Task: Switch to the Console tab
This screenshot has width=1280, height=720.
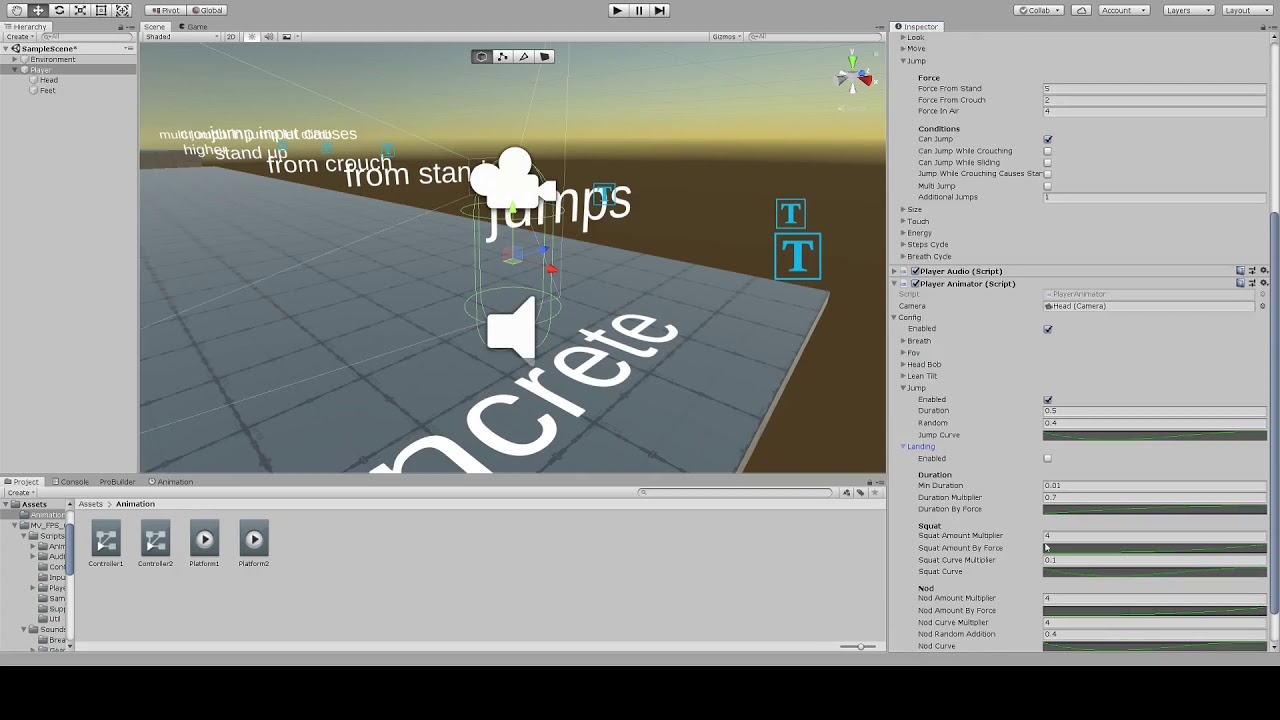Action: coord(71,482)
